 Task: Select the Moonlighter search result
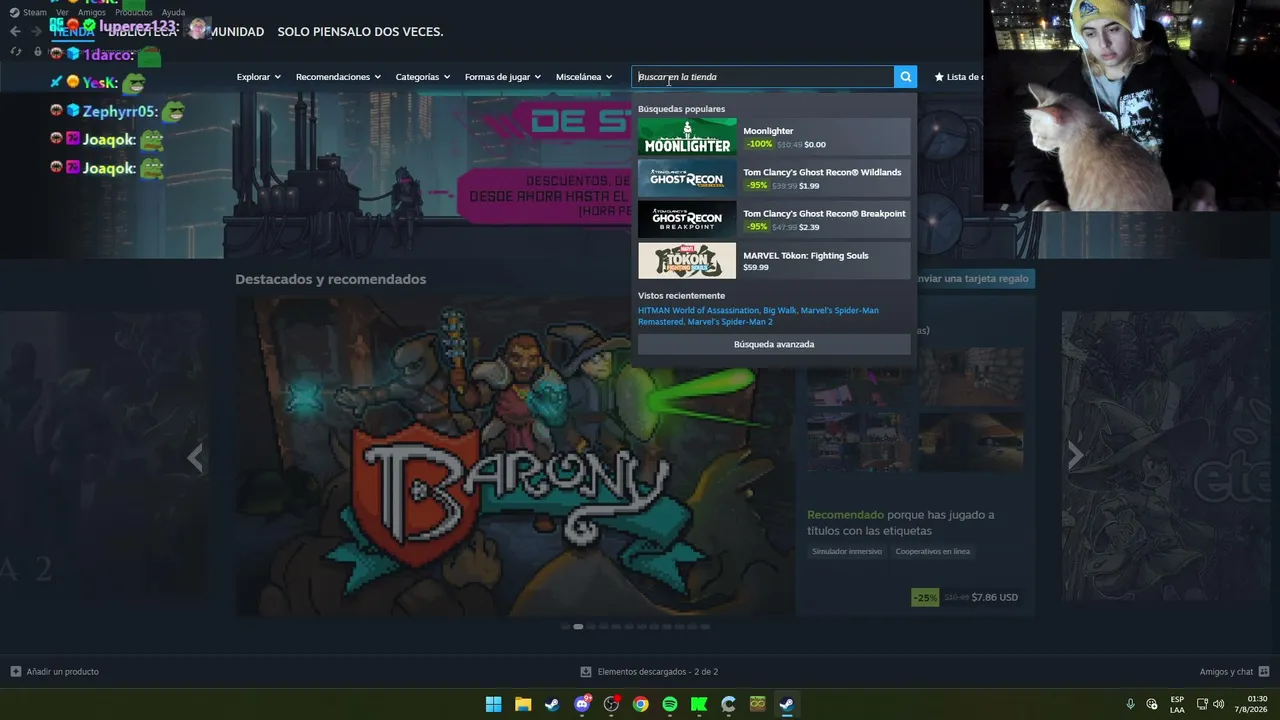pos(774,137)
